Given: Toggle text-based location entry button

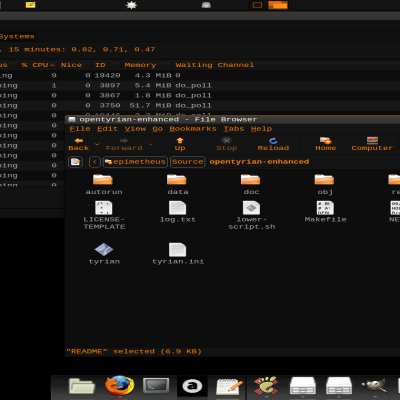Looking at the screenshot, I should coord(76,162).
